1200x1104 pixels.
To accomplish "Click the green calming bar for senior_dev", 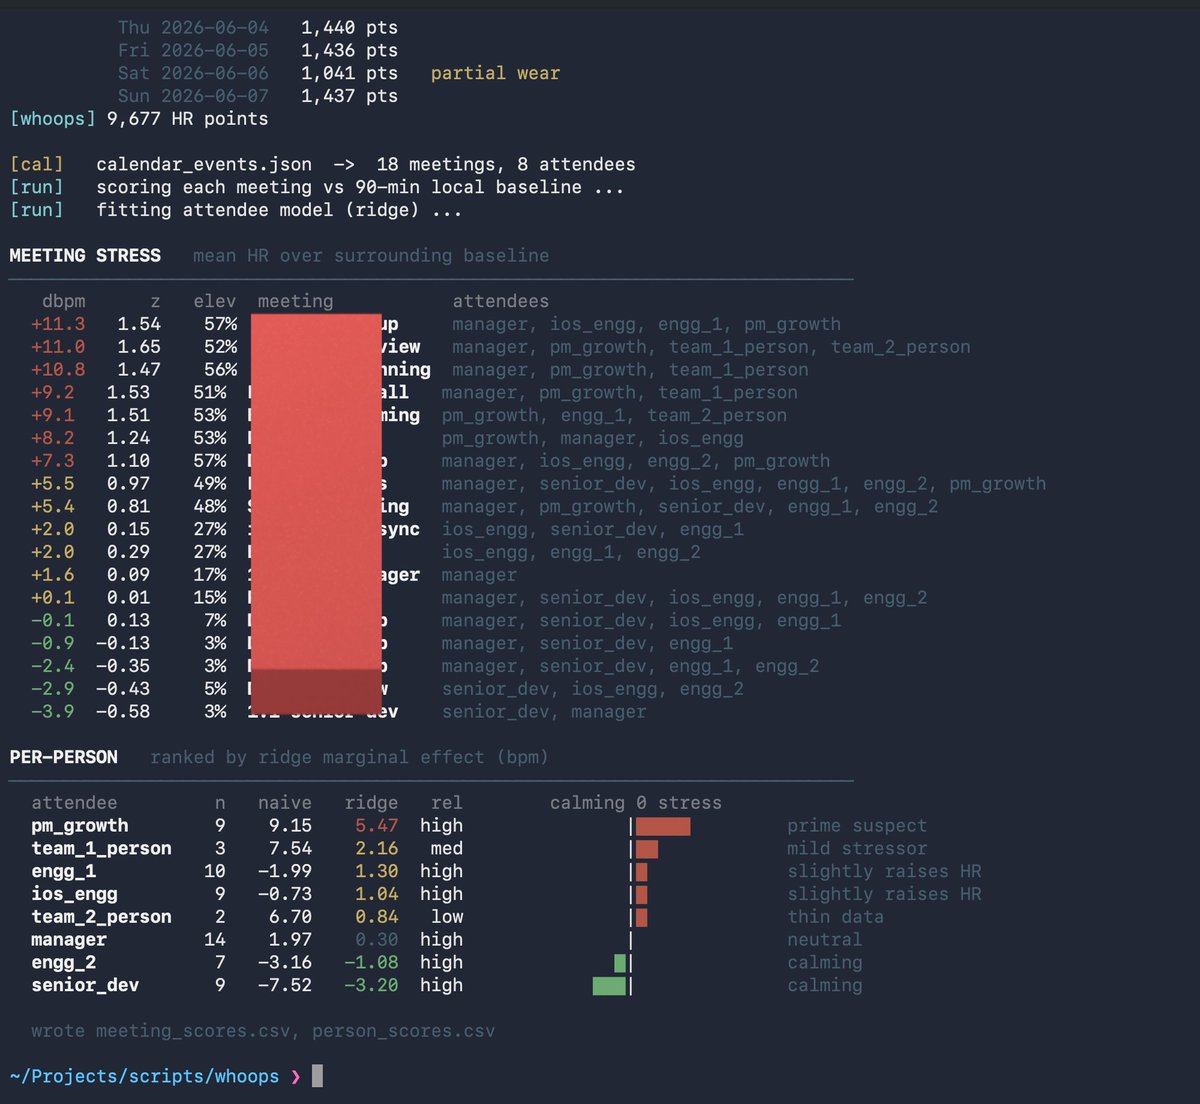I will pyautogui.click(x=609, y=986).
